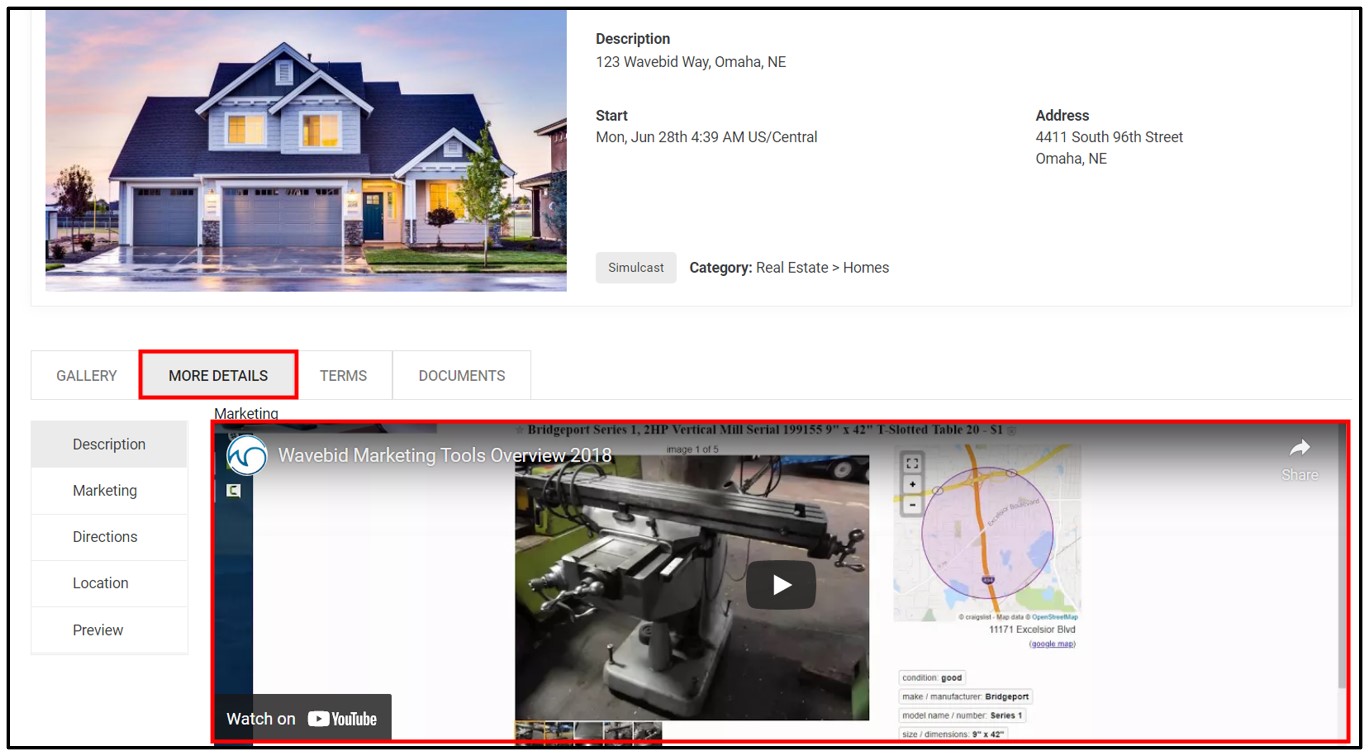This screenshot has height=755, width=1369.
Task: Select Description in the side menu
Action: (109, 444)
